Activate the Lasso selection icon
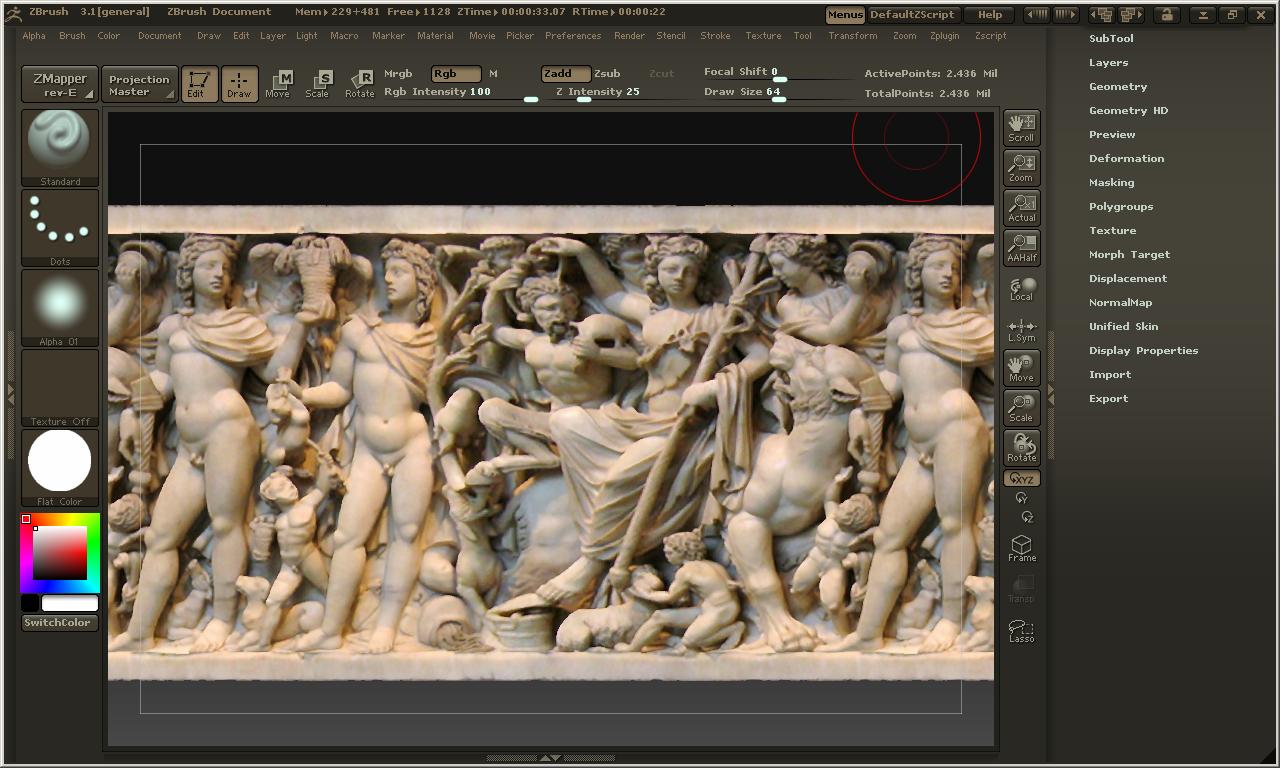1280x768 pixels. coord(1021,630)
